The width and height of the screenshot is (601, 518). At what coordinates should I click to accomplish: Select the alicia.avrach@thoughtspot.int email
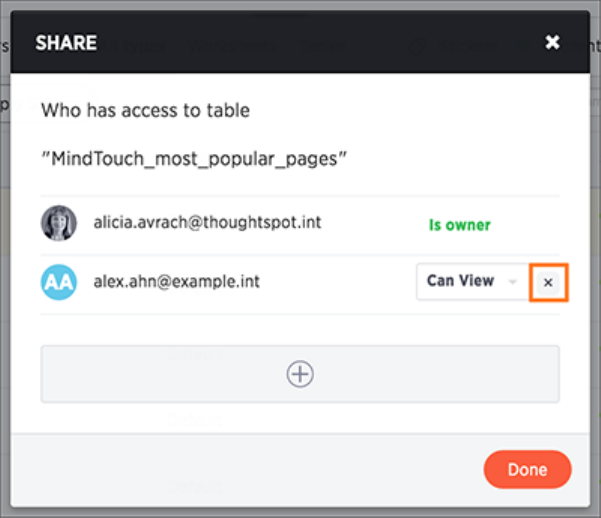[207, 223]
